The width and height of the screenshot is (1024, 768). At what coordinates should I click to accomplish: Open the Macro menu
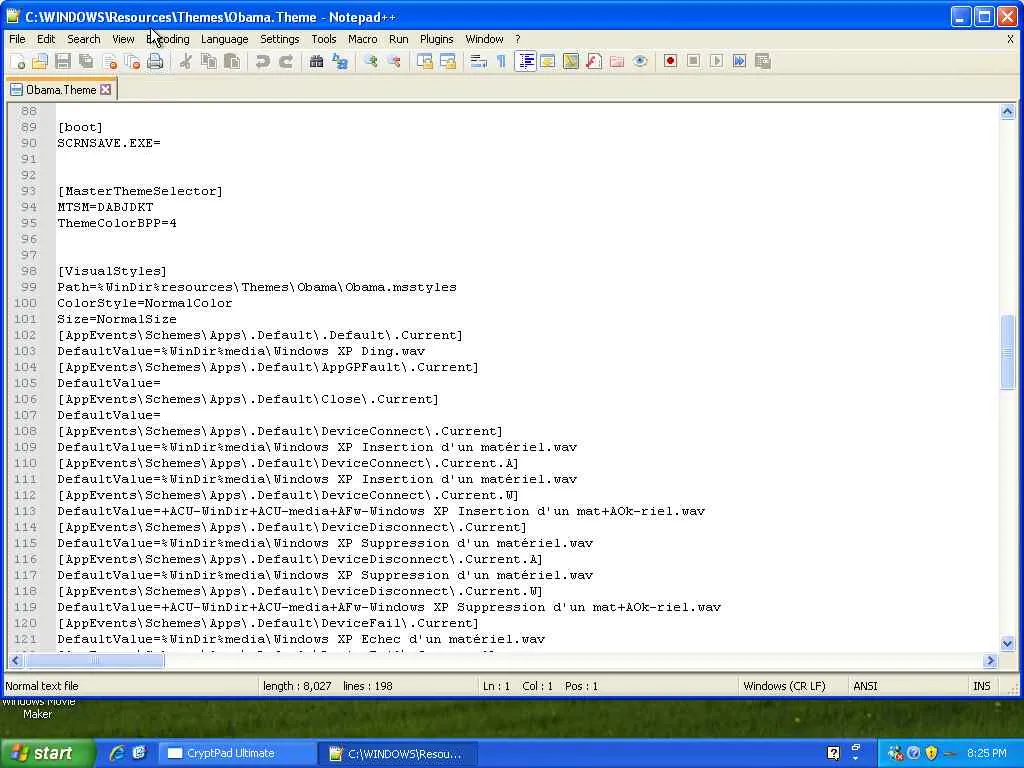click(x=362, y=39)
